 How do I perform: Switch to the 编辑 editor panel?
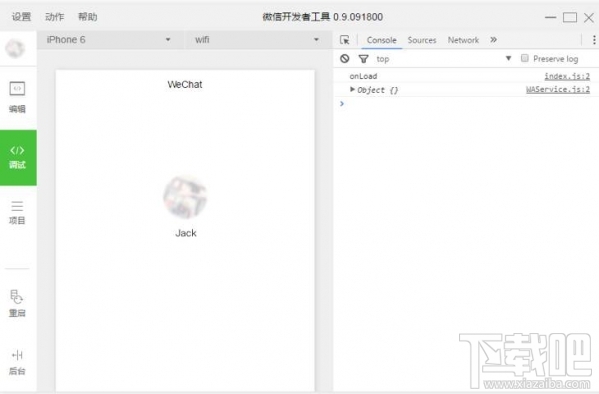(x=17, y=97)
